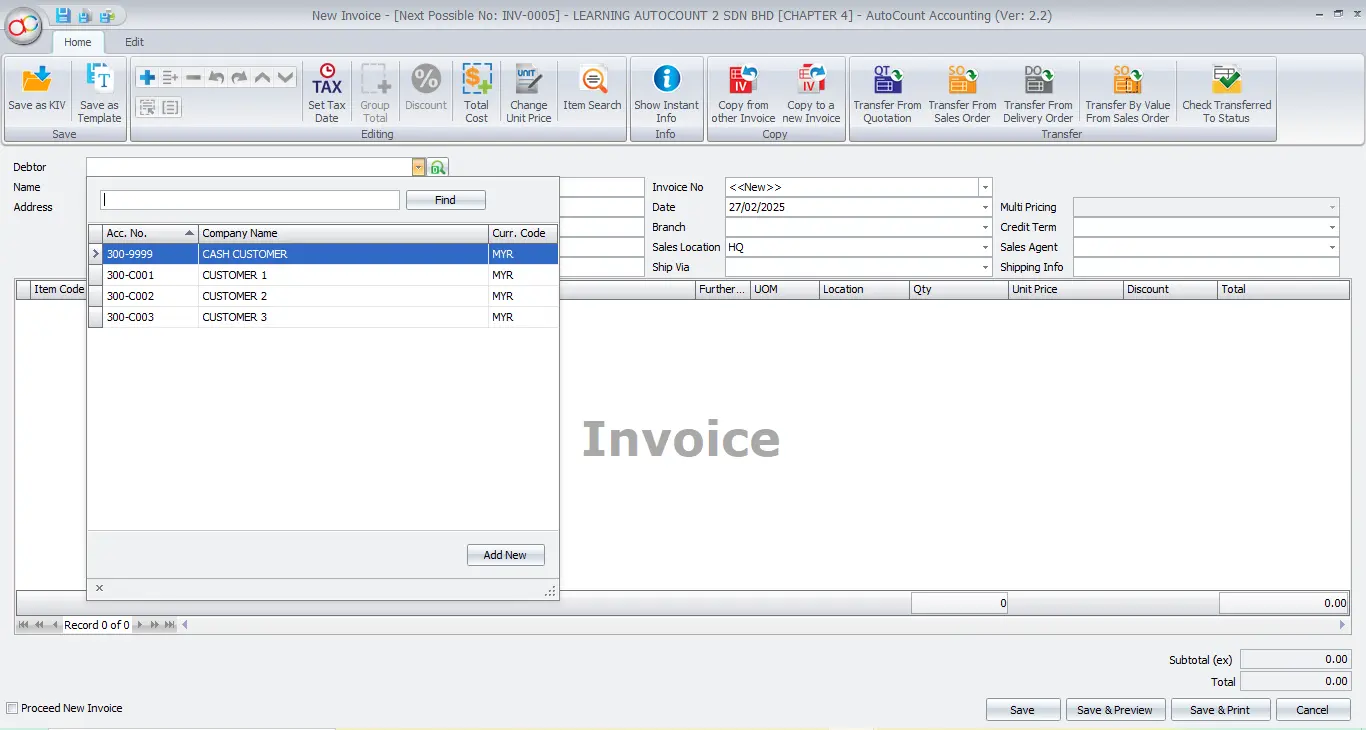Screen dimensions: 1366x730
Task: Click Transfer From Delivery Order
Action: tap(1038, 90)
